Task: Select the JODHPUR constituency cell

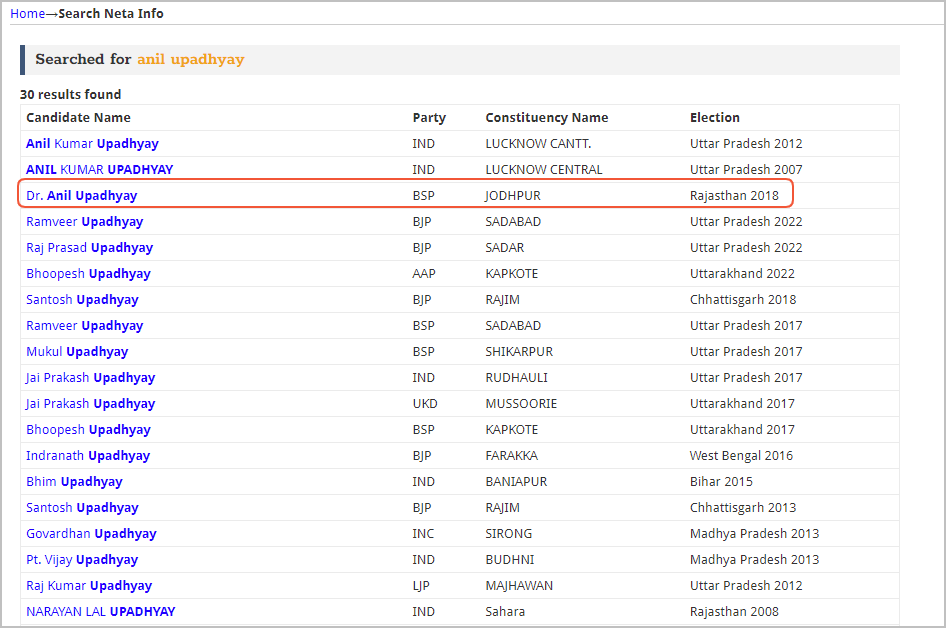Action: pyautogui.click(x=513, y=195)
